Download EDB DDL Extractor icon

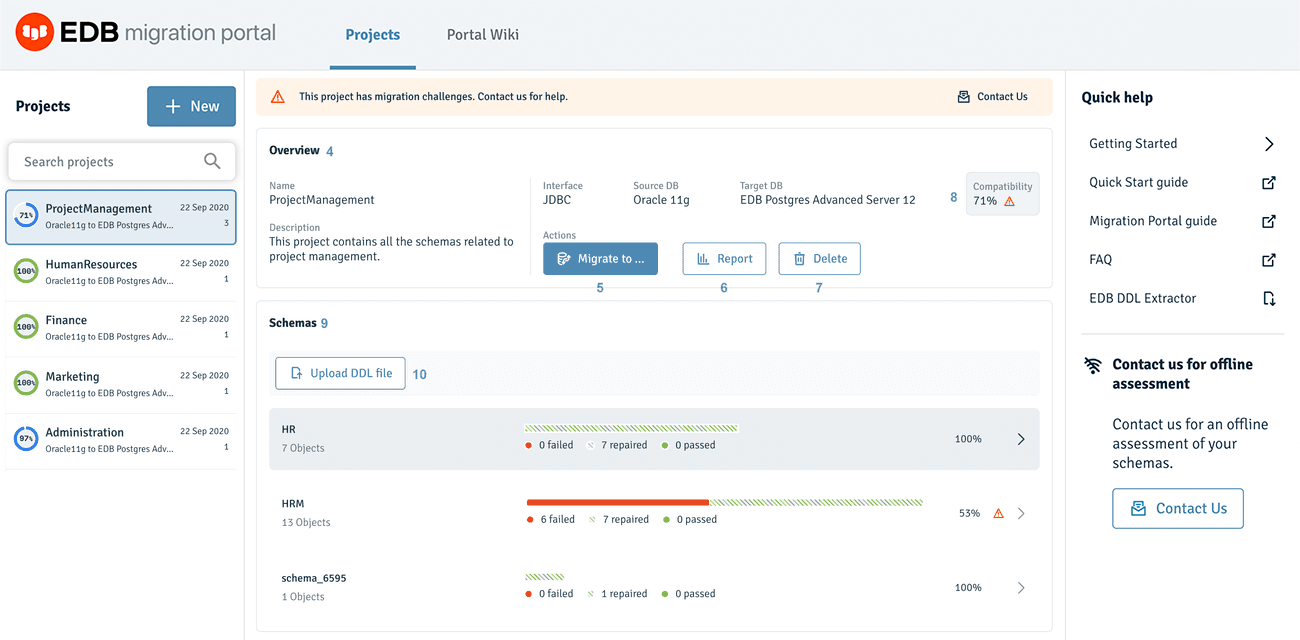click(1268, 298)
